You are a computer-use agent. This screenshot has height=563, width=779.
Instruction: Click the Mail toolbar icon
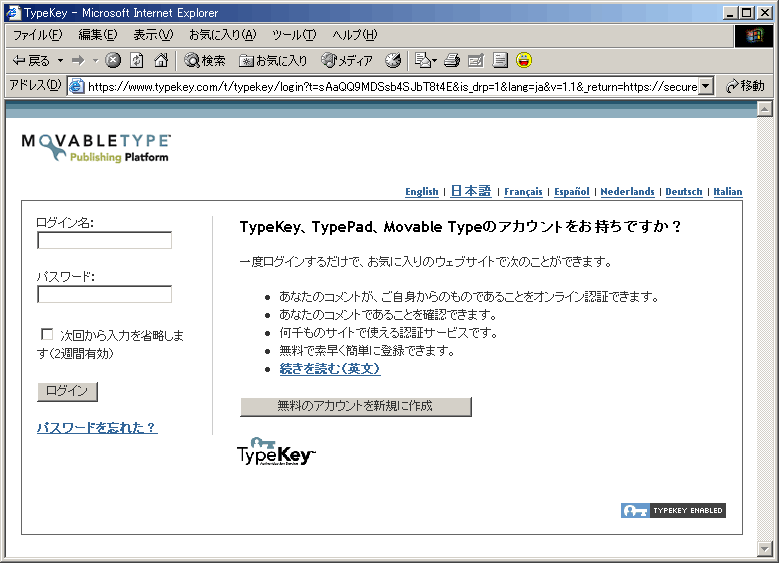click(x=425, y=61)
